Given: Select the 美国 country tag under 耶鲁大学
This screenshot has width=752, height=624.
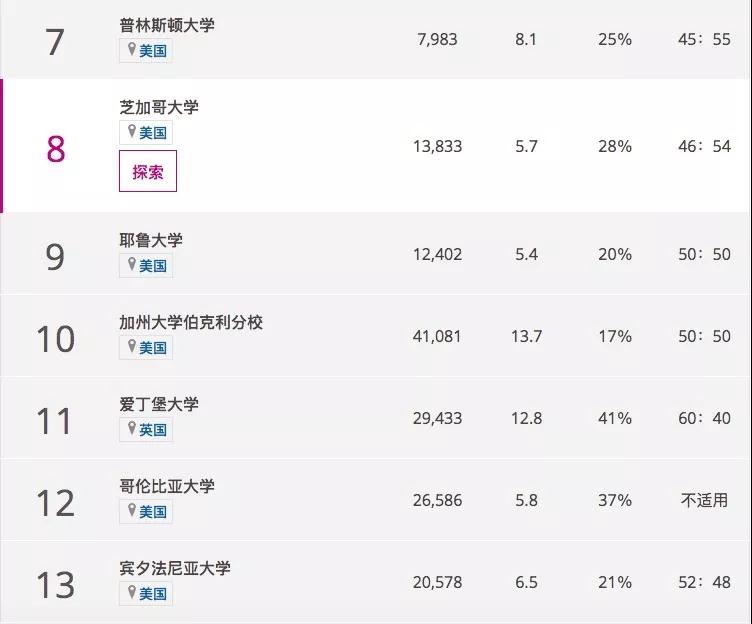Looking at the screenshot, I should pyautogui.click(x=153, y=266).
